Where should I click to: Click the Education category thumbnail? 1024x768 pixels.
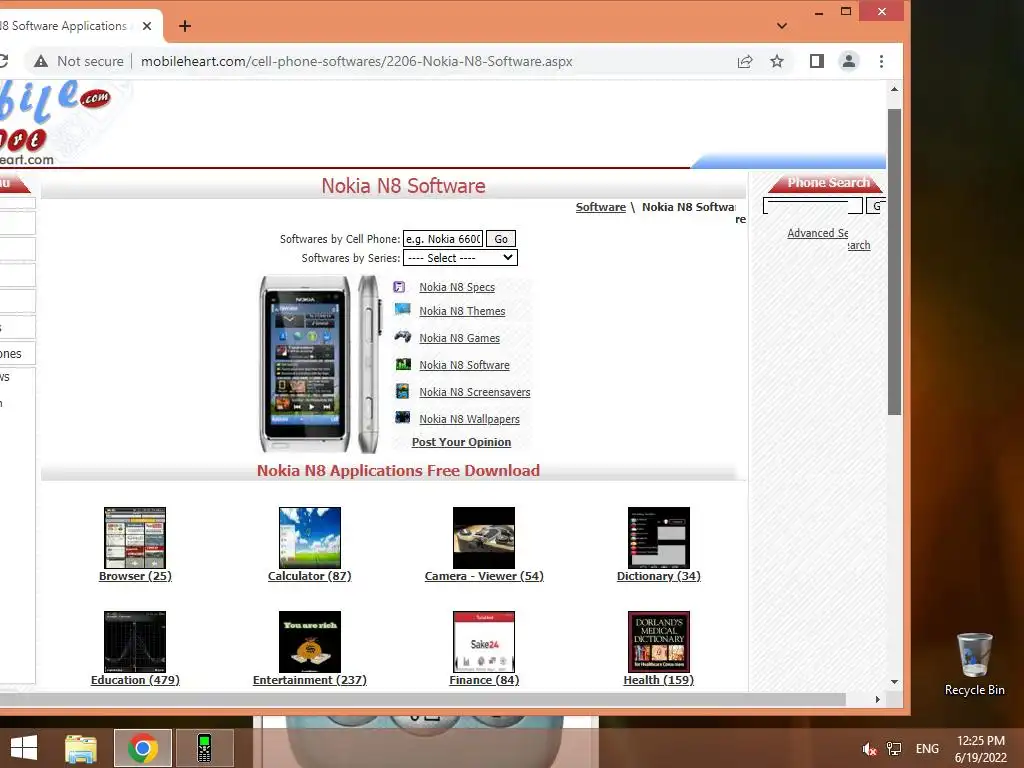pos(135,642)
